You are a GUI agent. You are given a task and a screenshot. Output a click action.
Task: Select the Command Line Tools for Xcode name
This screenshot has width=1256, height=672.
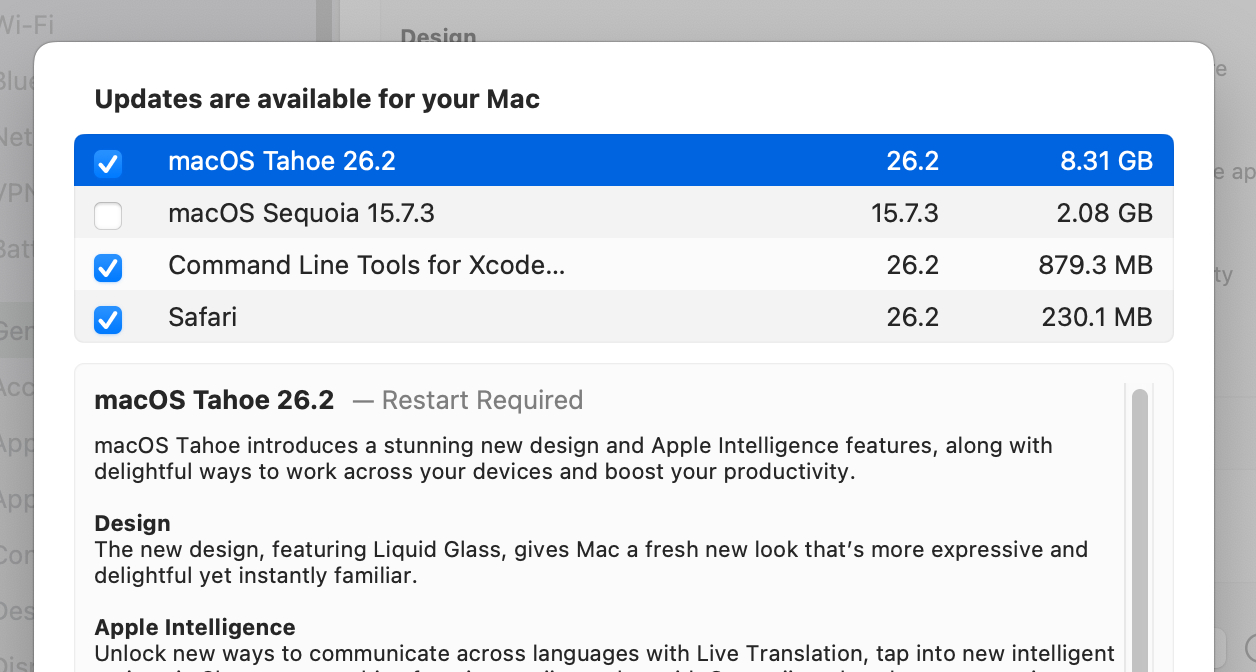[x=366, y=265]
